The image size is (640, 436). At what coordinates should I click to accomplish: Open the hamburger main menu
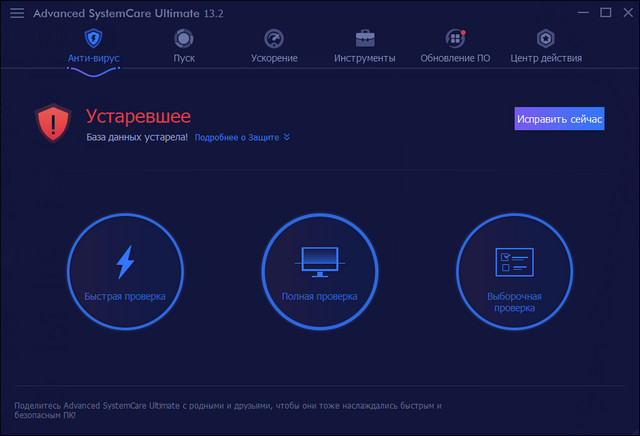click(17, 14)
